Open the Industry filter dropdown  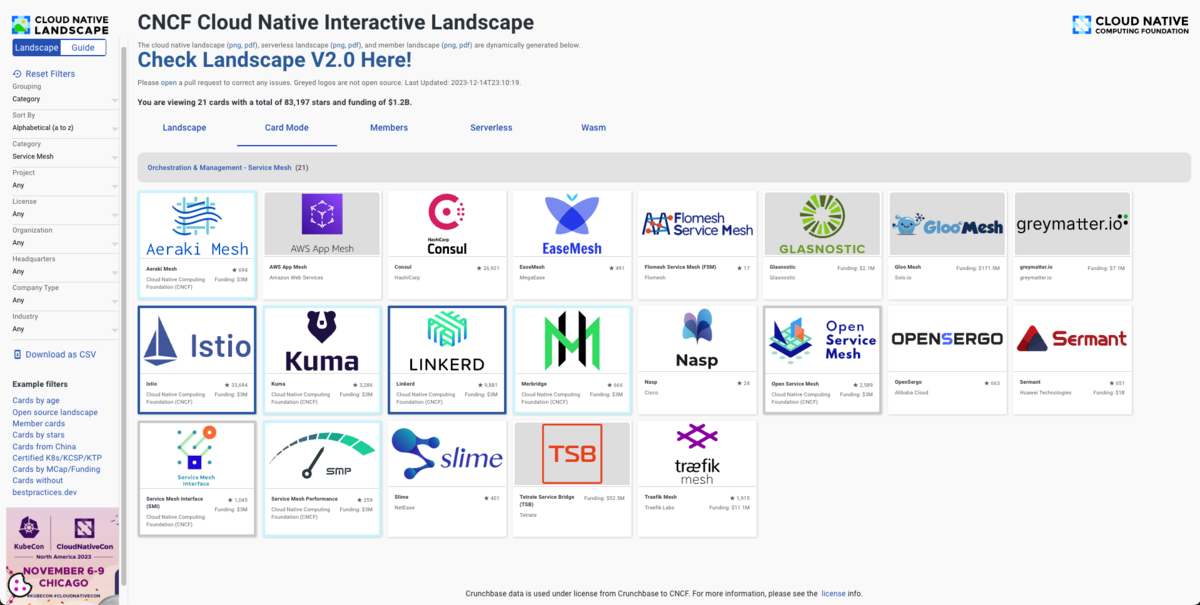tap(65, 329)
